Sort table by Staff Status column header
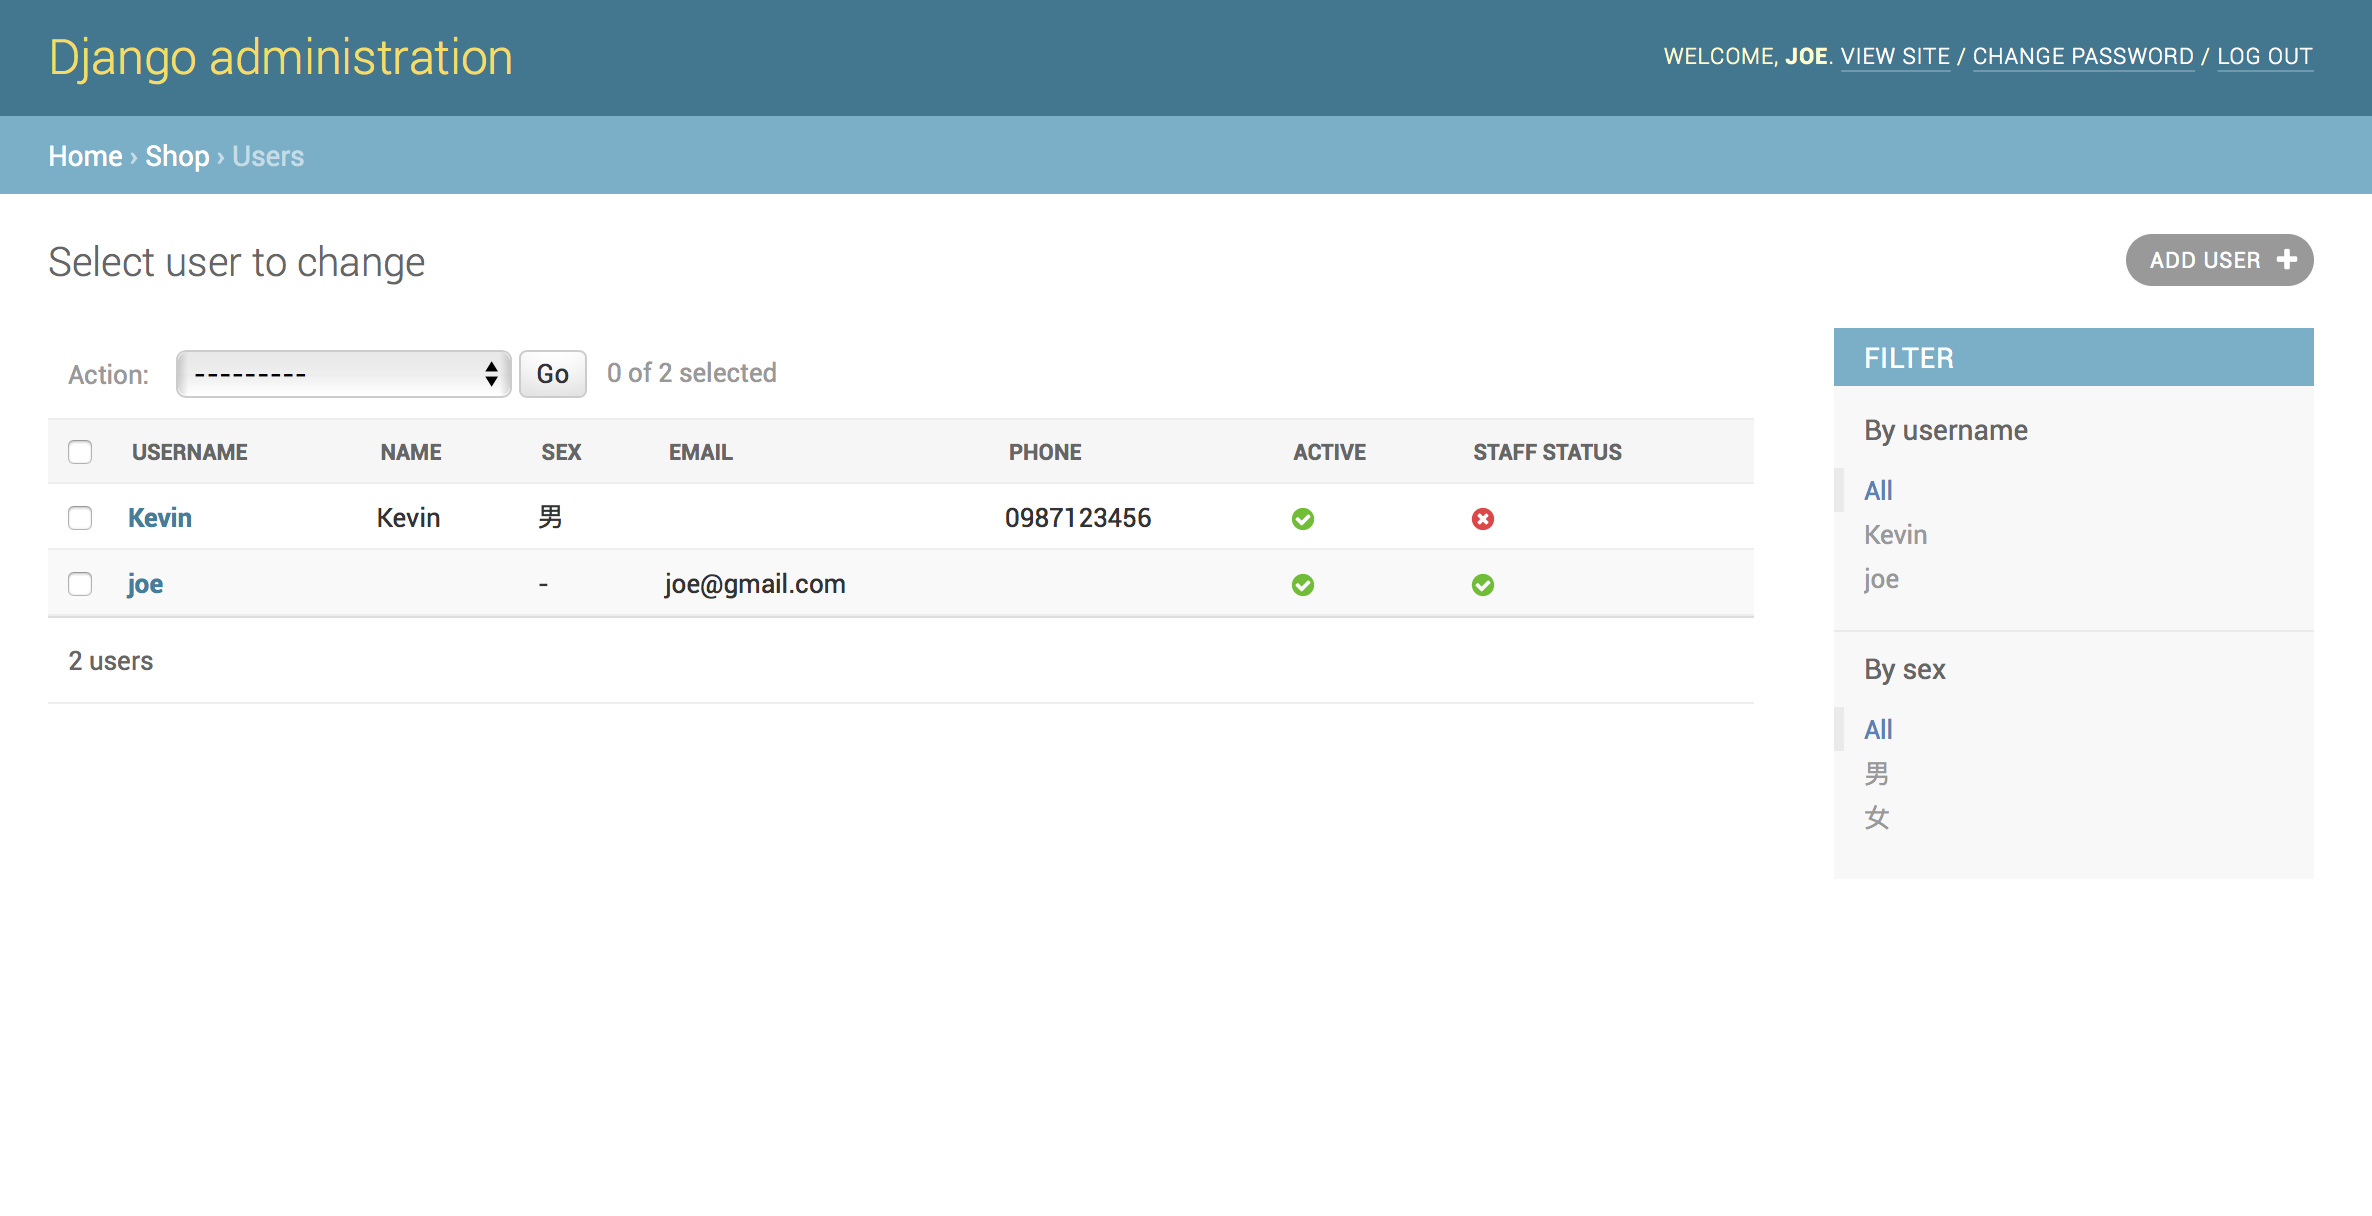The width and height of the screenshot is (2372, 1216). tap(1546, 452)
